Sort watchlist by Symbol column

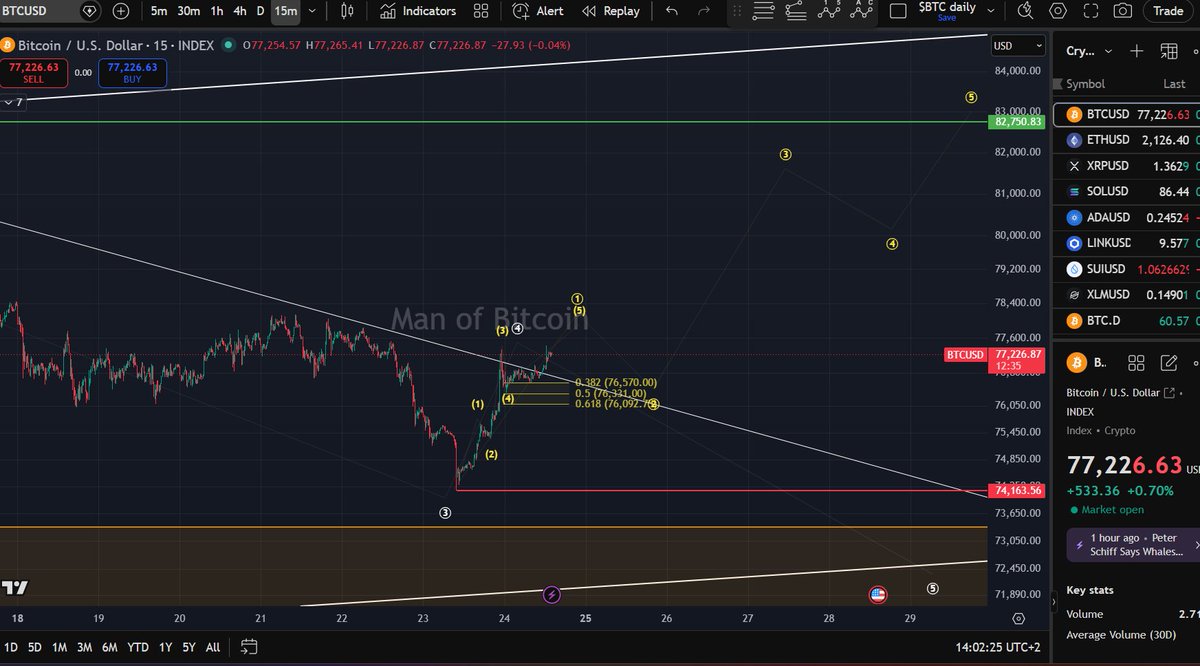click(1085, 85)
